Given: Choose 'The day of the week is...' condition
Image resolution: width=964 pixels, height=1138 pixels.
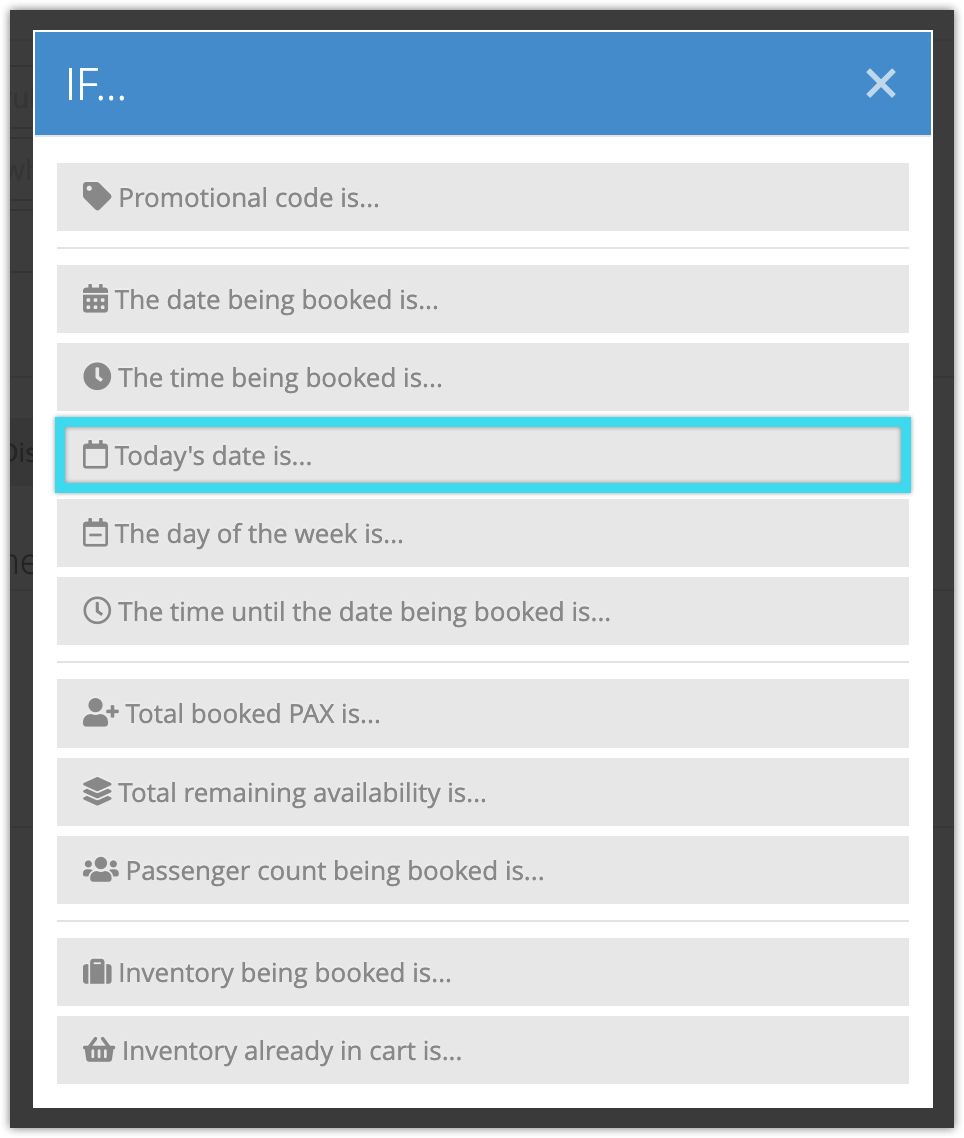Looking at the screenshot, I should (x=483, y=533).
